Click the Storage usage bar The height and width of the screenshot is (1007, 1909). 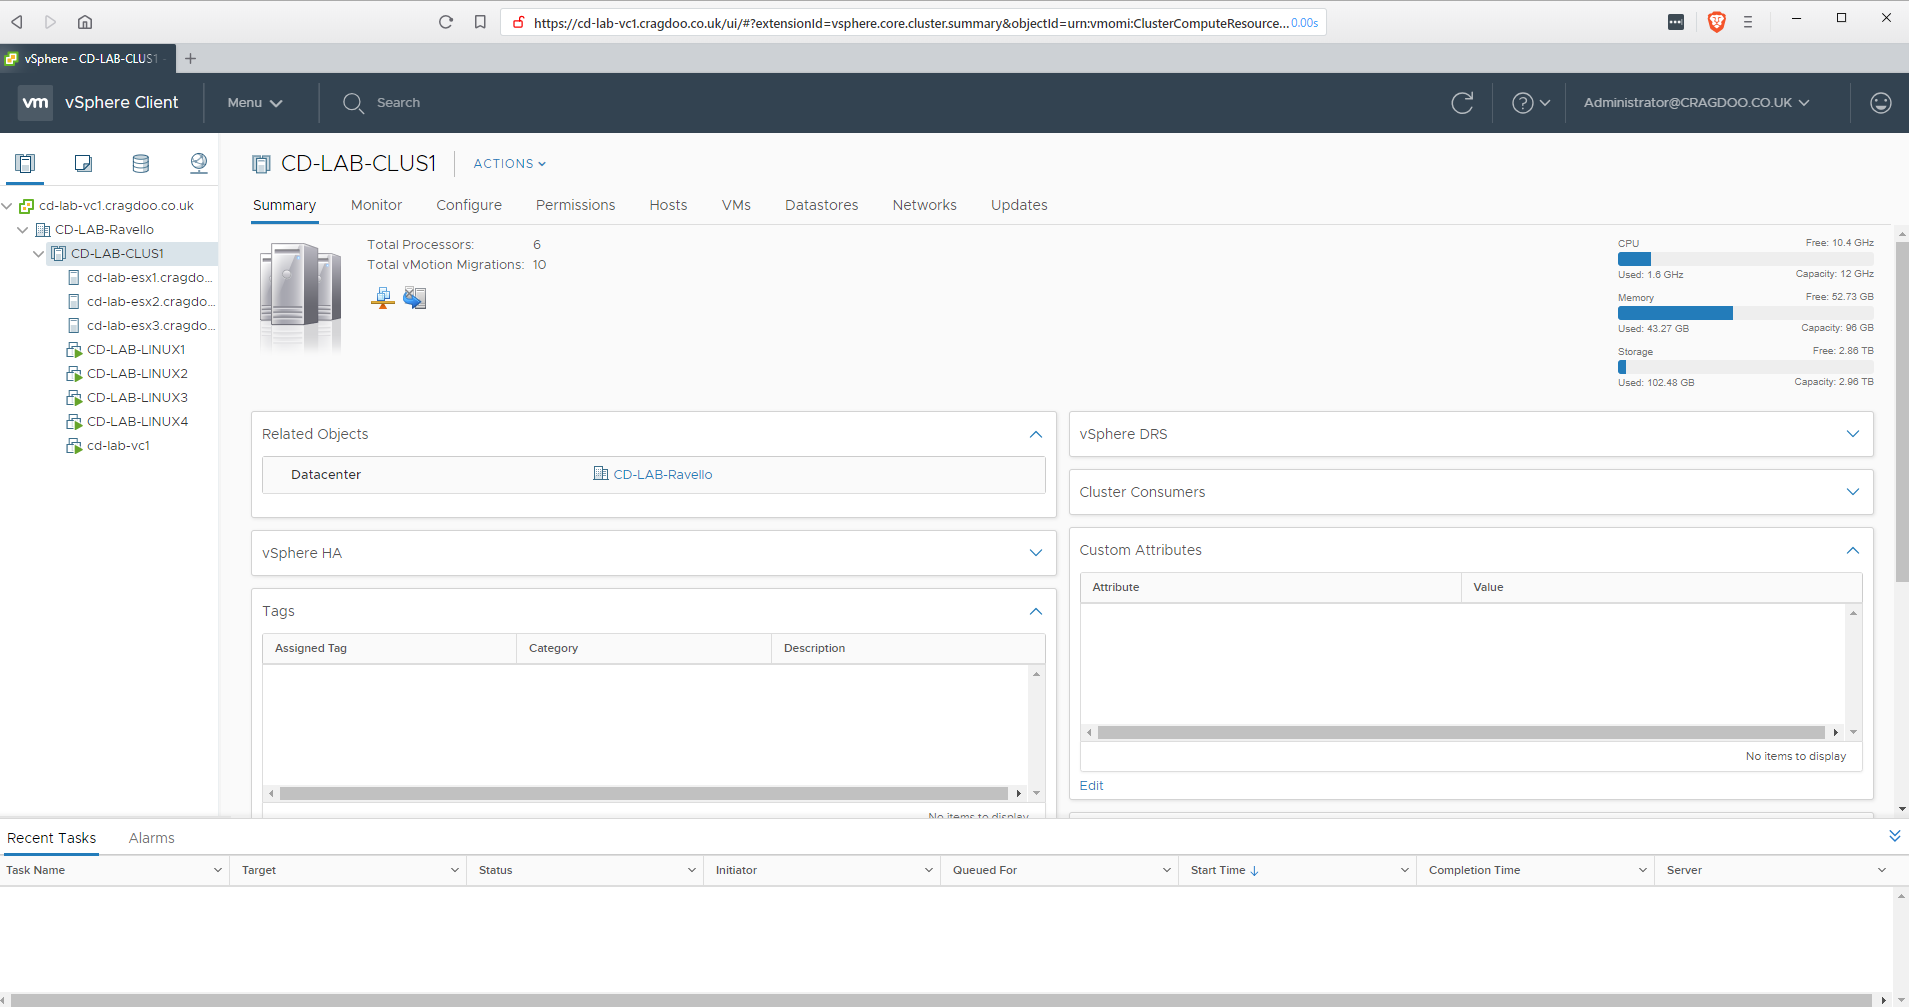[x=1745, y=367]
